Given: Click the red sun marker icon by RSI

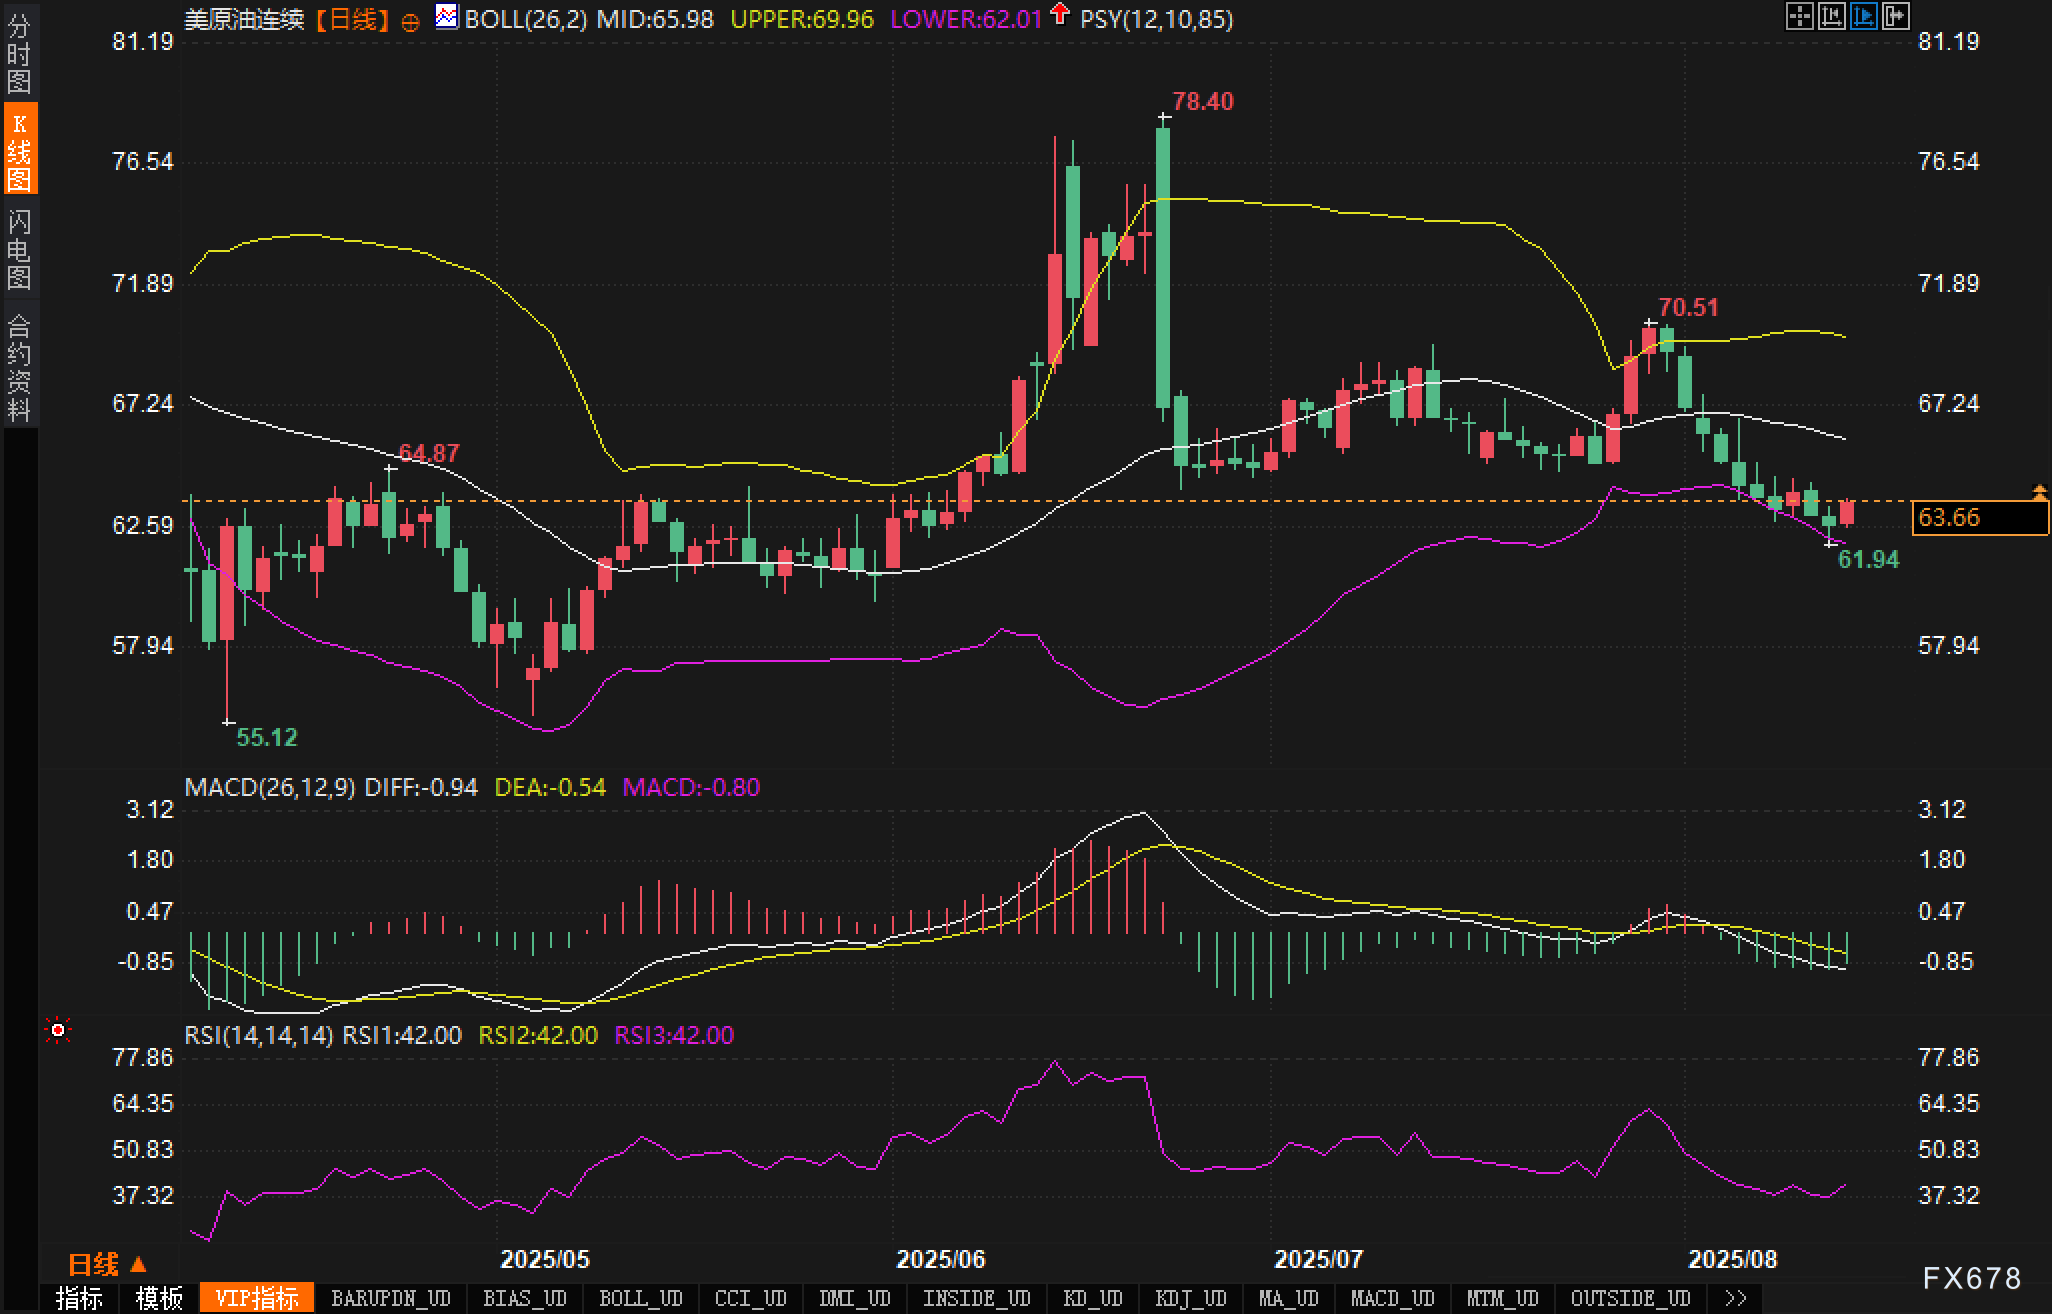Looking at the screenshot, I should 59,1030.
